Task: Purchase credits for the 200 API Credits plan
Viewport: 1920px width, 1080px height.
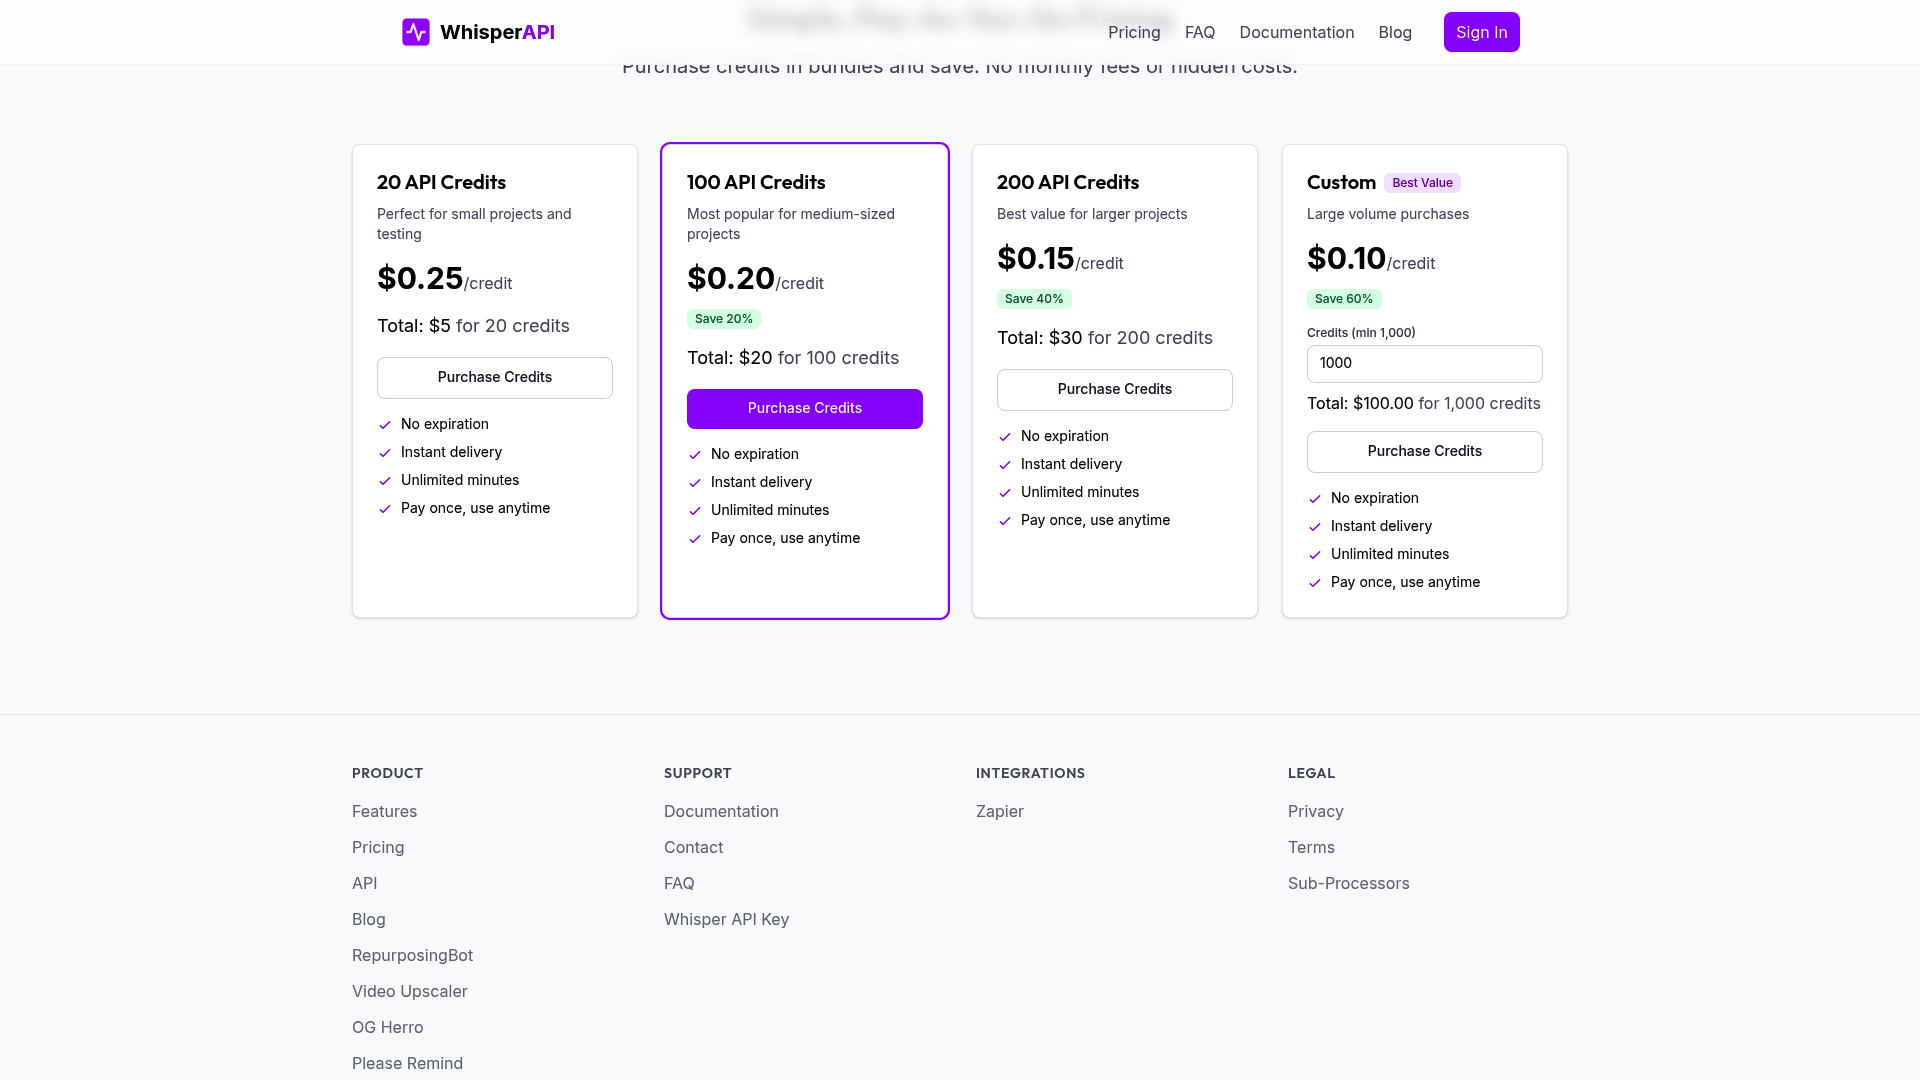Action: (1114, 389)
